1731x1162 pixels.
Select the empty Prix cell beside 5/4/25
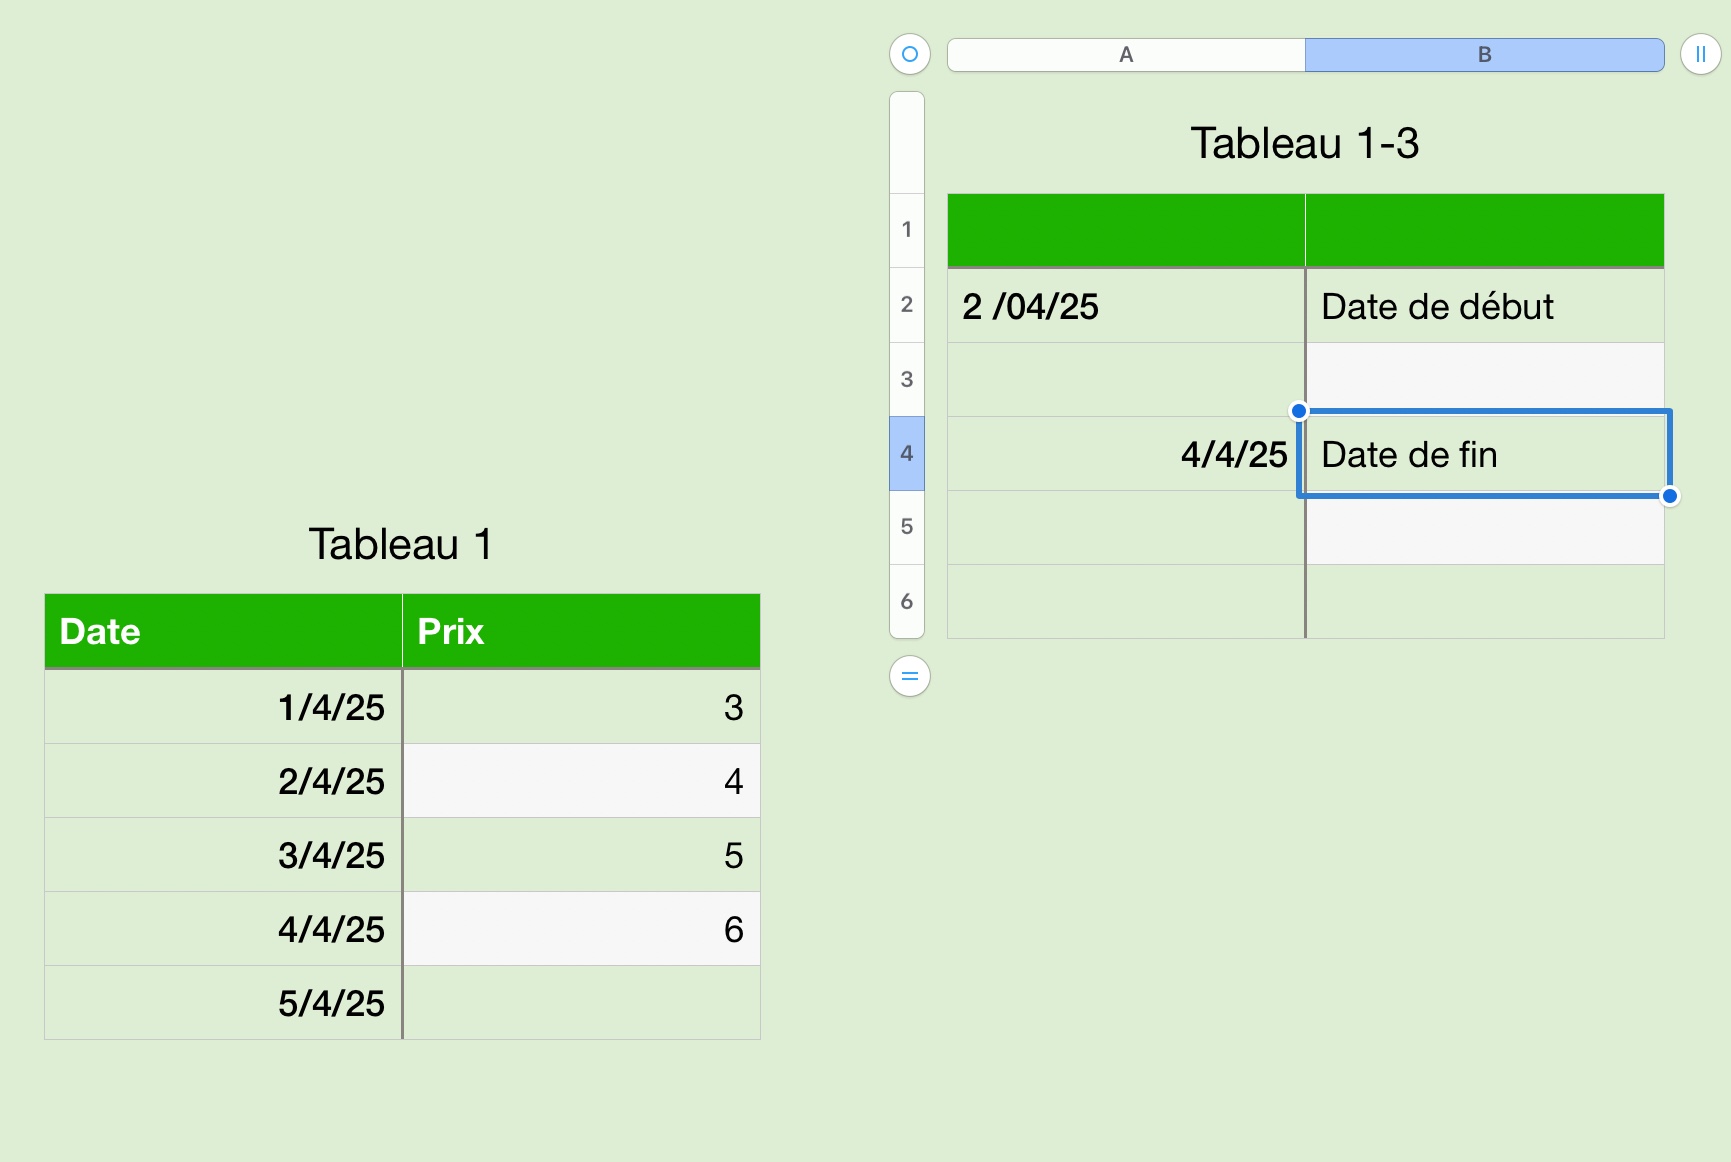point(580,1003)
